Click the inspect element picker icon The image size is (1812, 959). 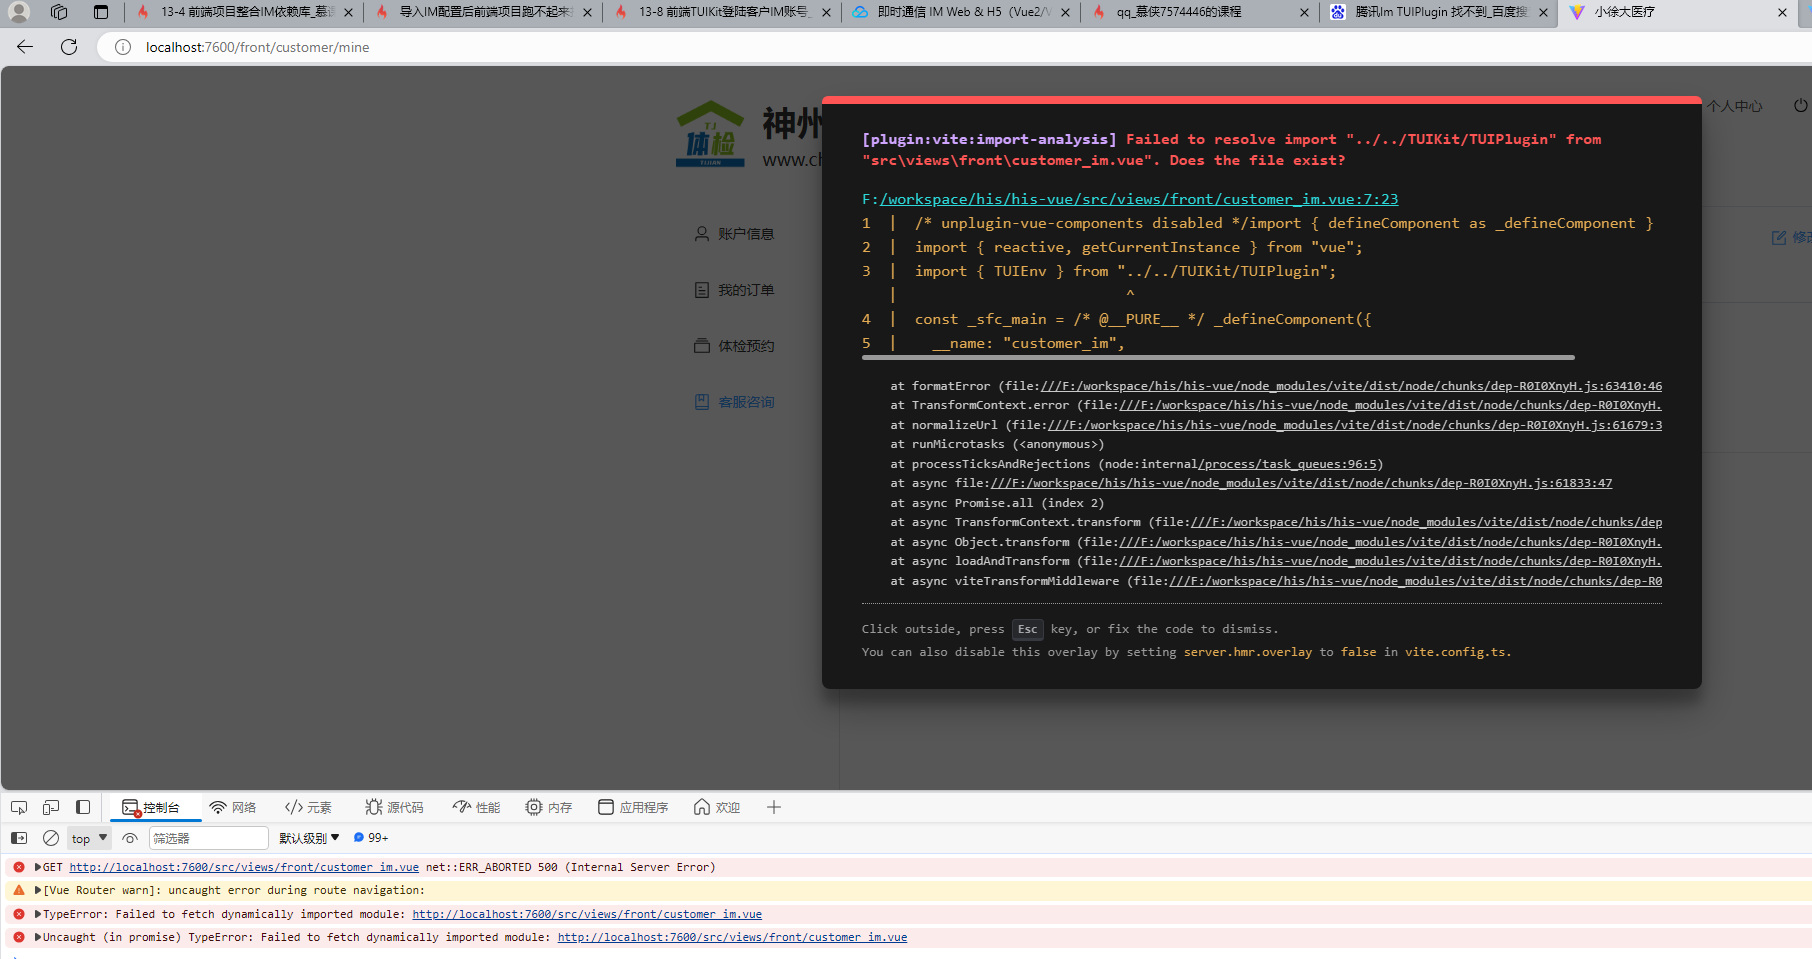(19, 807)
